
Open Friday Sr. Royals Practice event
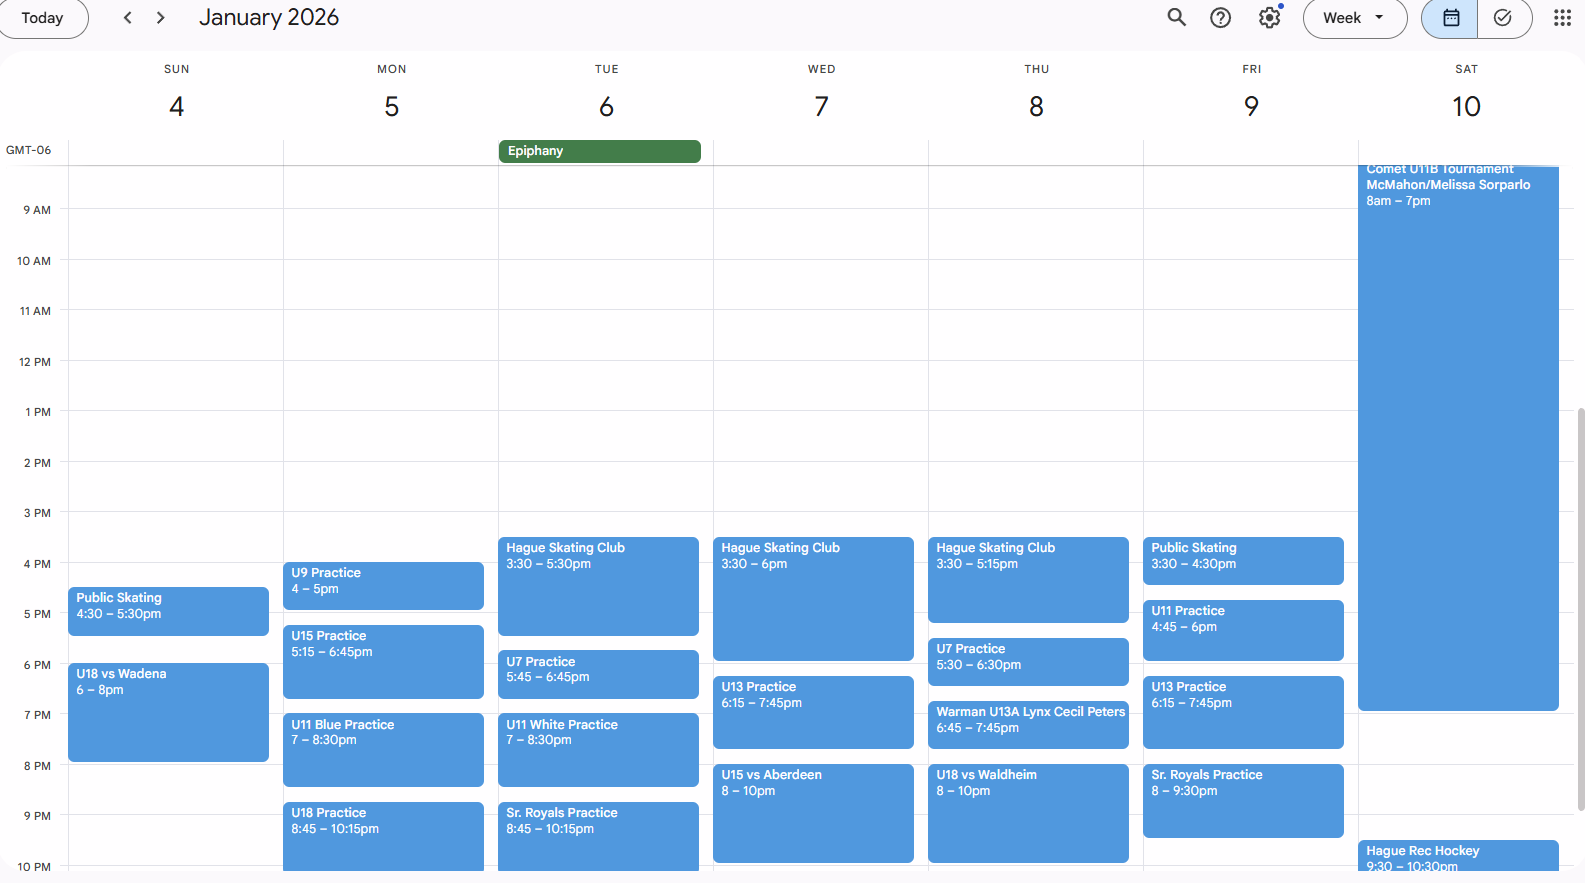pyautogui.click(x=1243, y=800)
